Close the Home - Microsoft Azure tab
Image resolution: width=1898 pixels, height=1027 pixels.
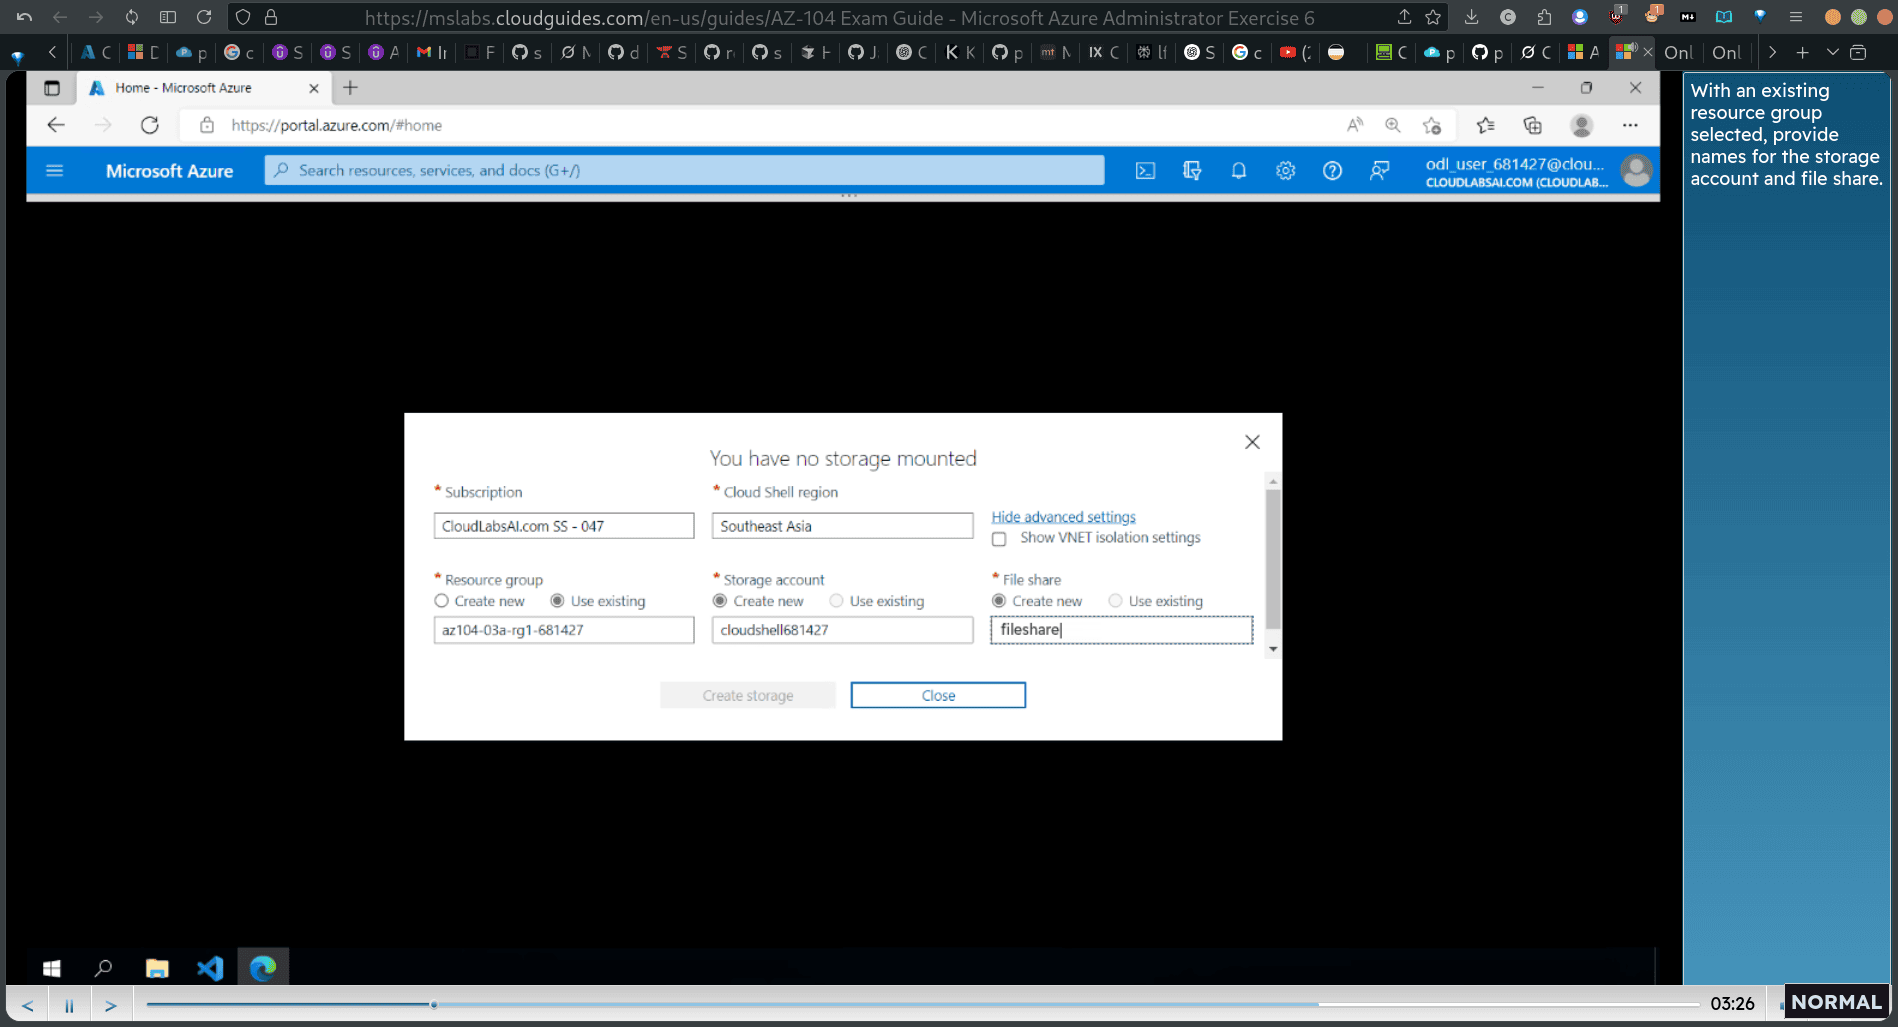(314, 88)
